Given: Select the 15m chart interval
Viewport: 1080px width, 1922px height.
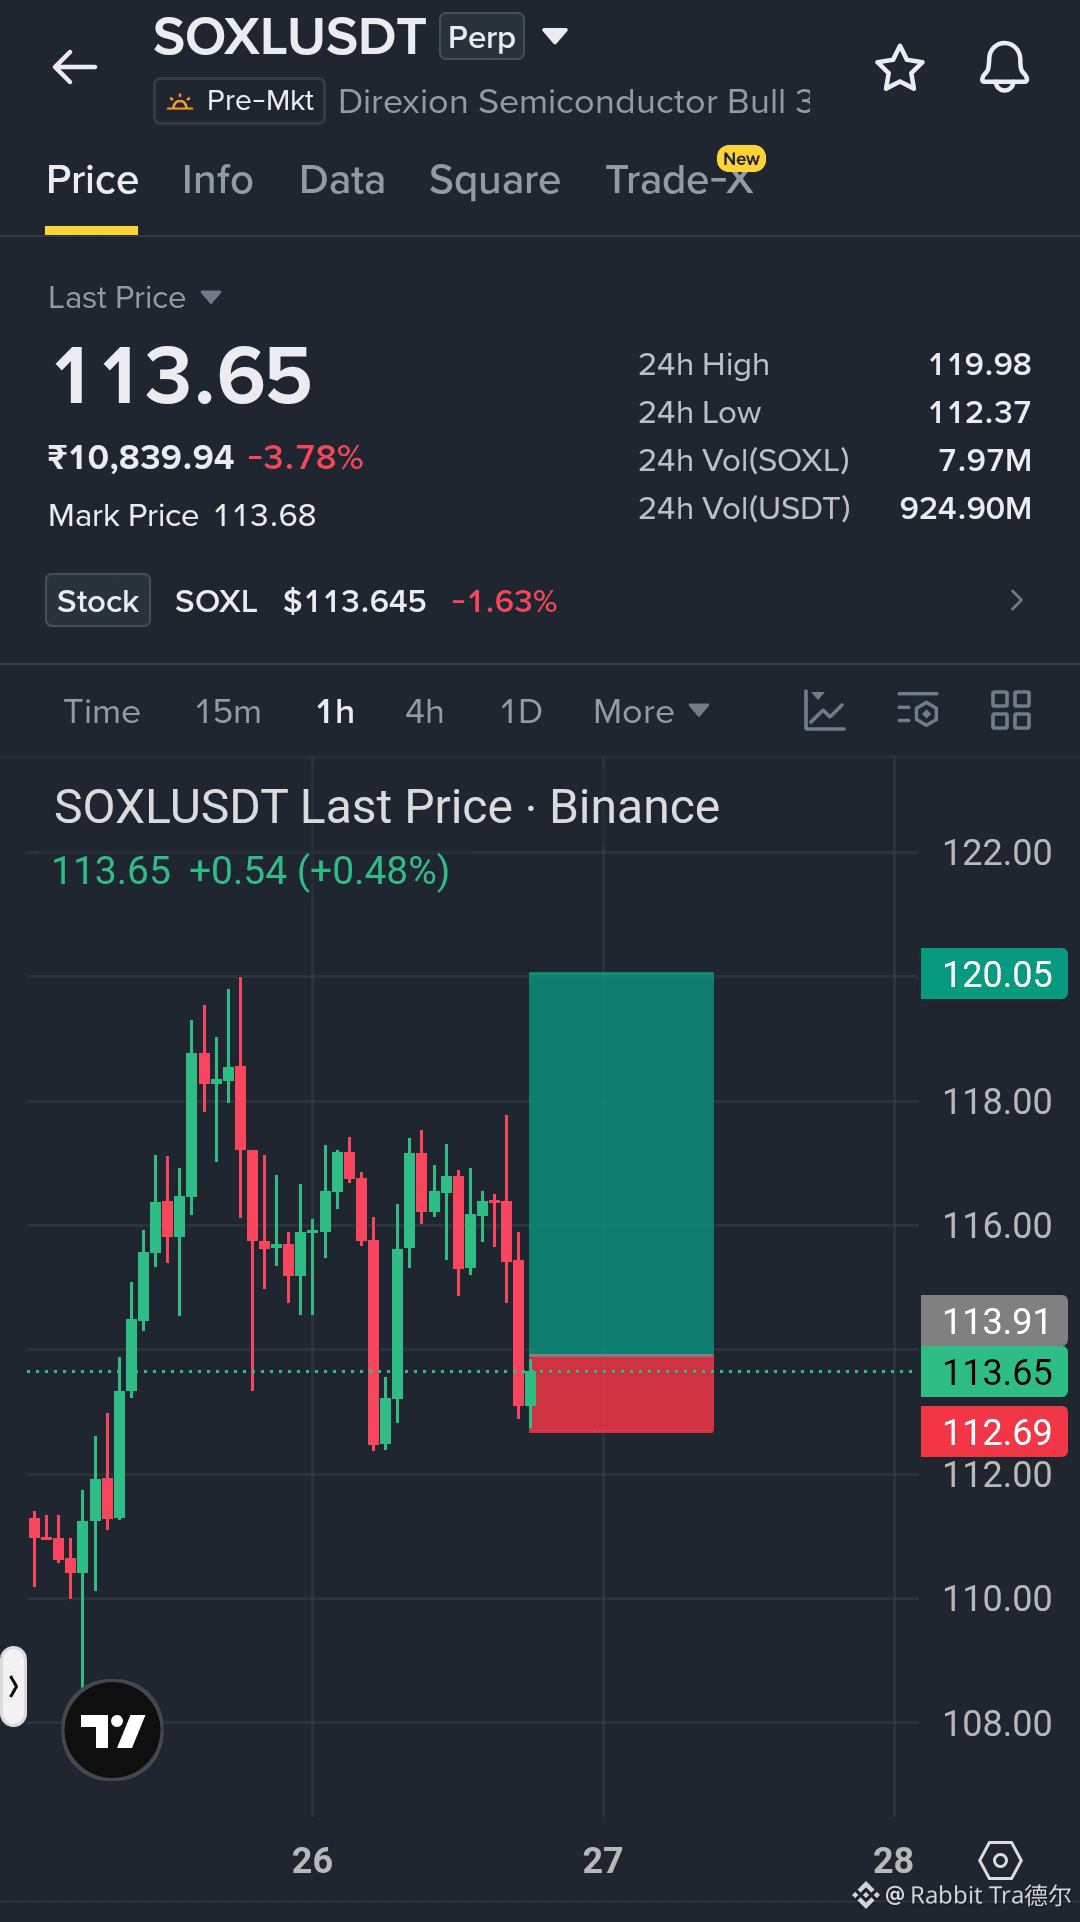Looking at the screenshot, I should tap(228, 712).
